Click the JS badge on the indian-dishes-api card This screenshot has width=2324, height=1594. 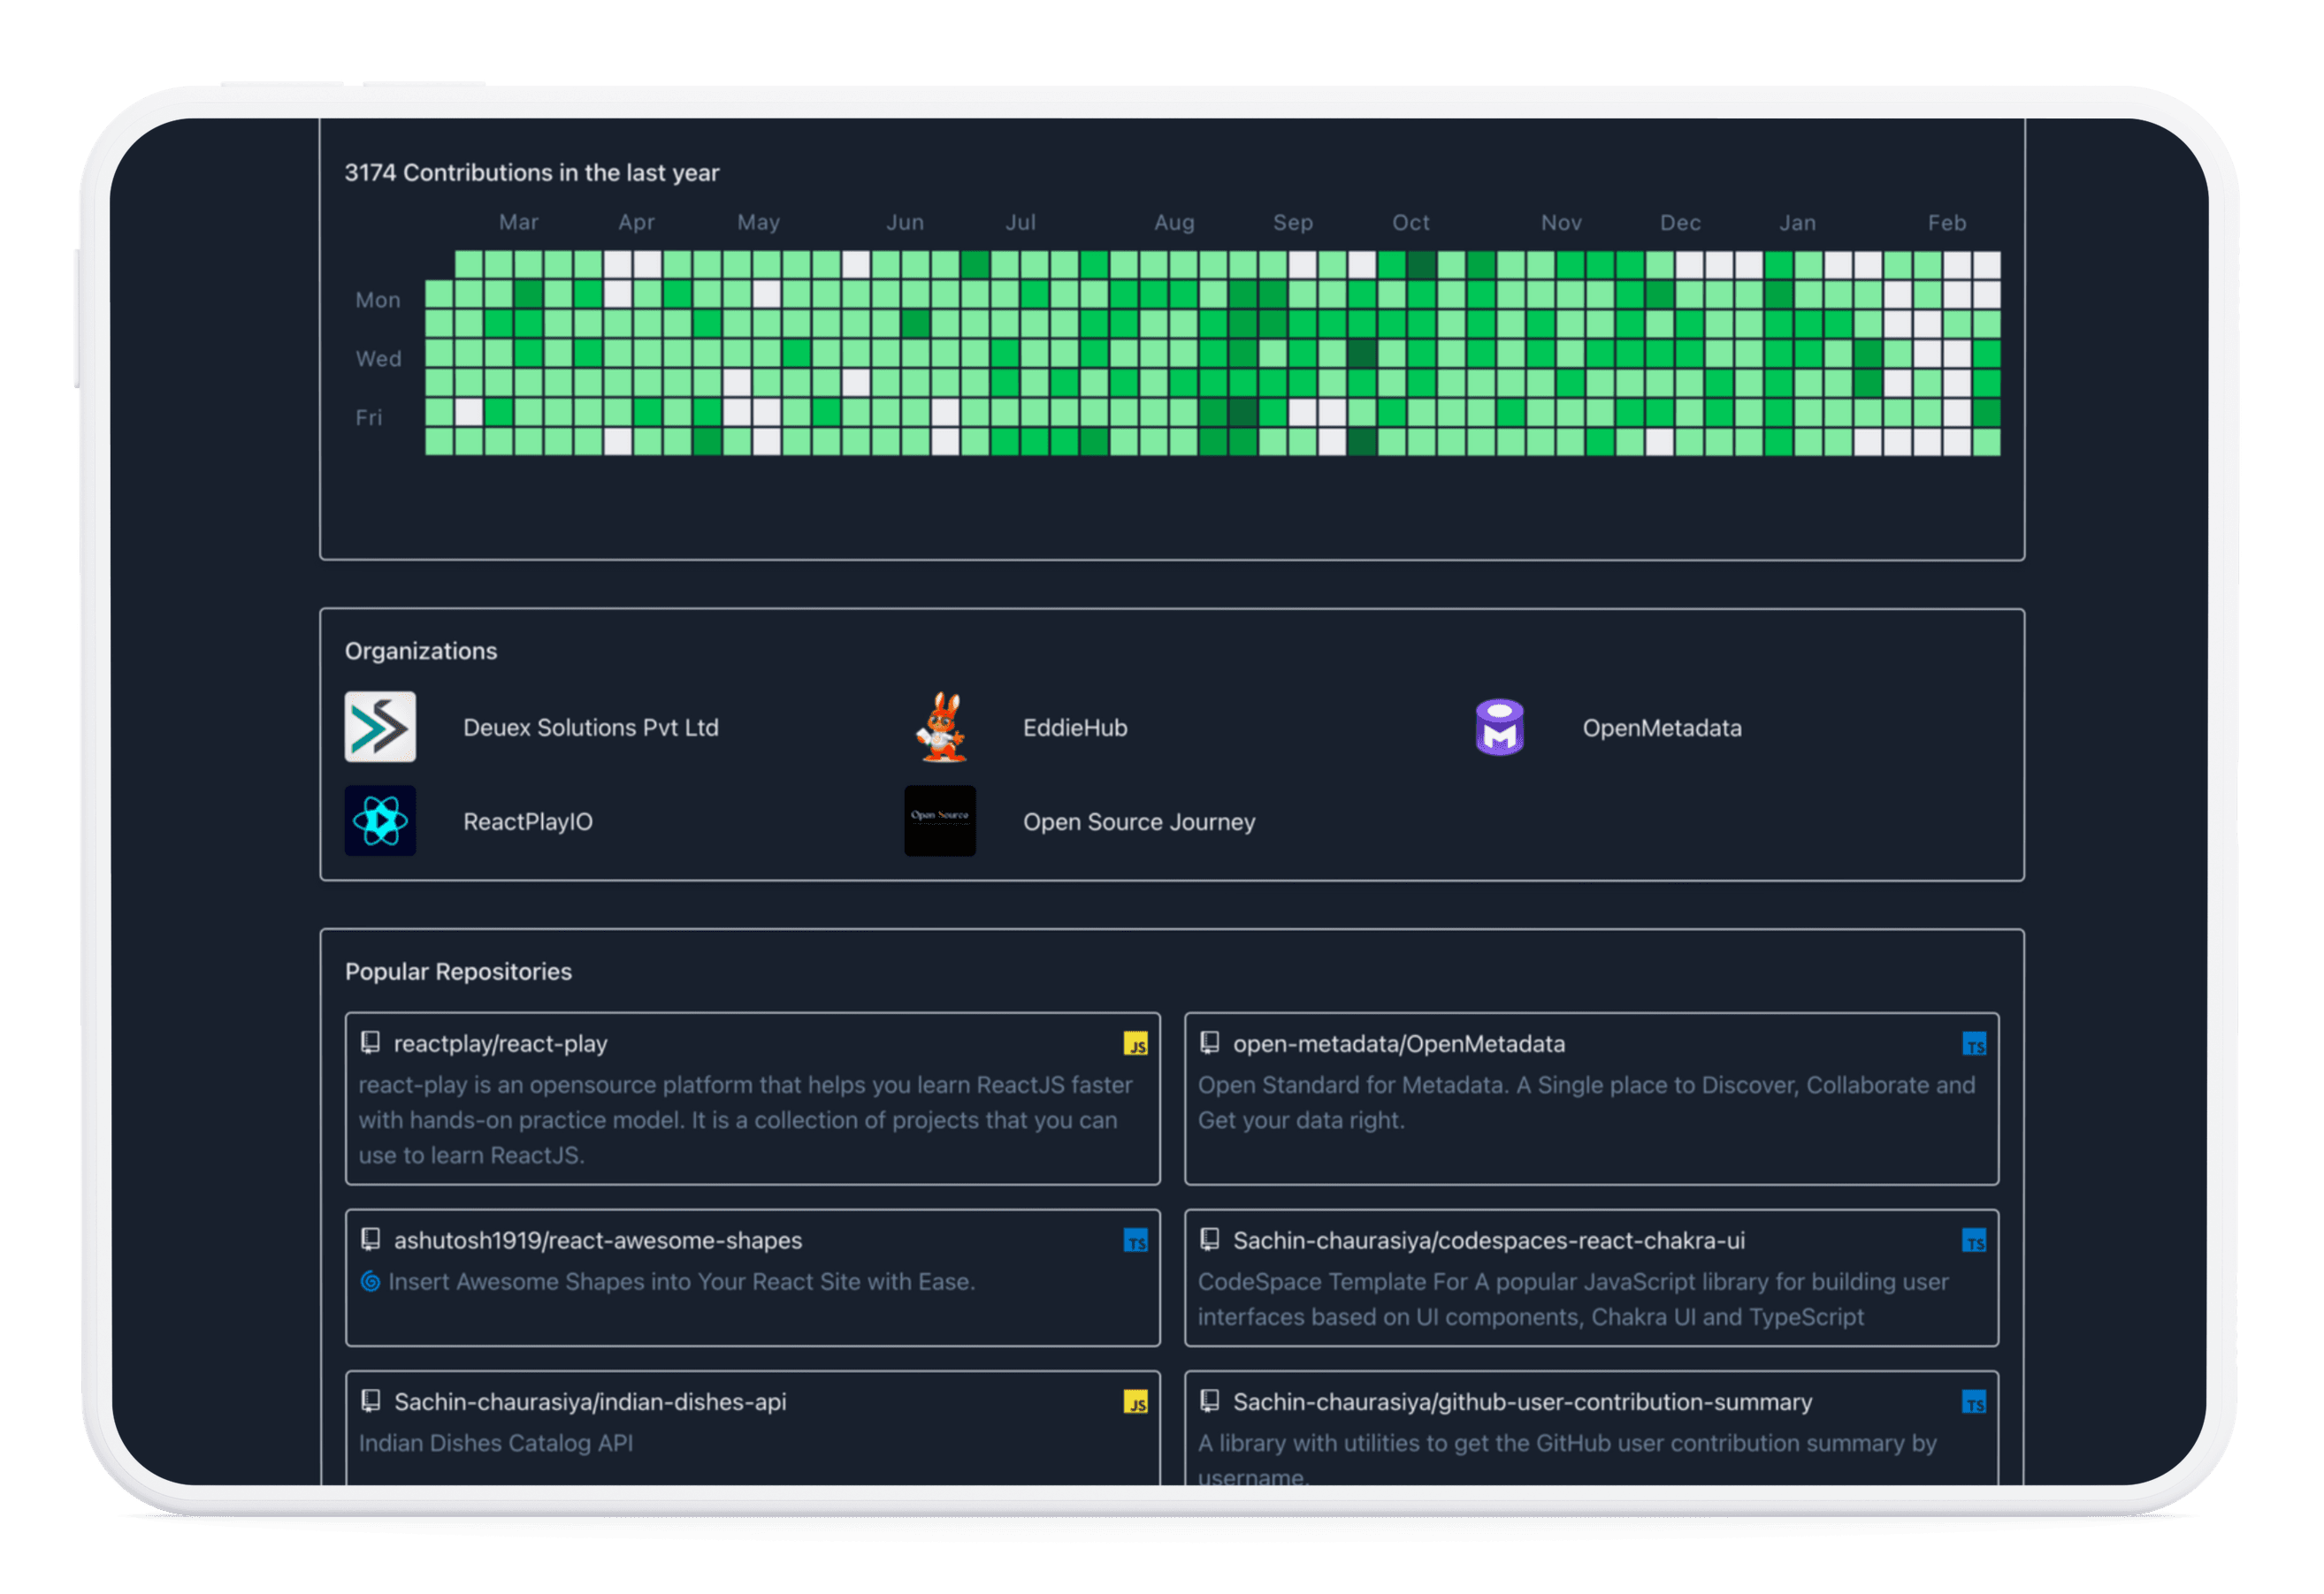tap(1135, 1402)
